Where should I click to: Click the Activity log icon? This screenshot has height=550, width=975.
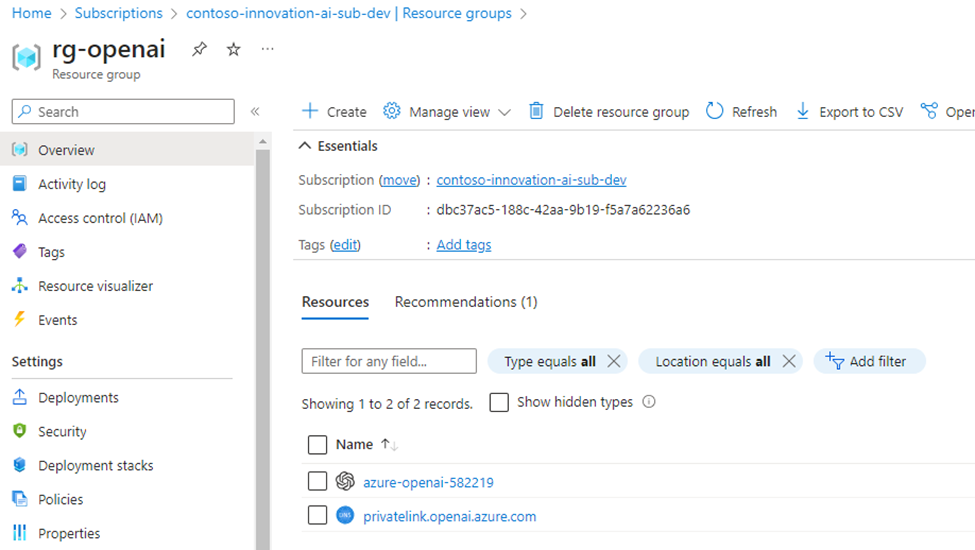pos(20,184)
